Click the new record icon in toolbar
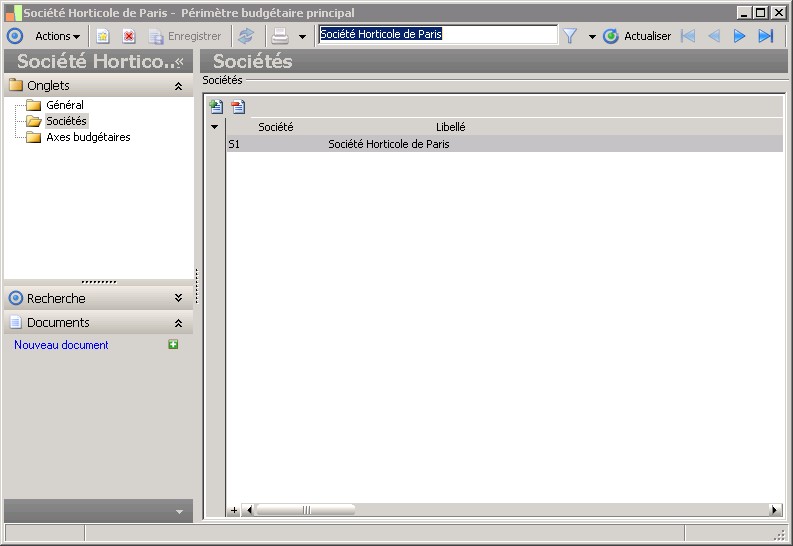793x546 pixels. pyautogui.click(x=103, y=36)
